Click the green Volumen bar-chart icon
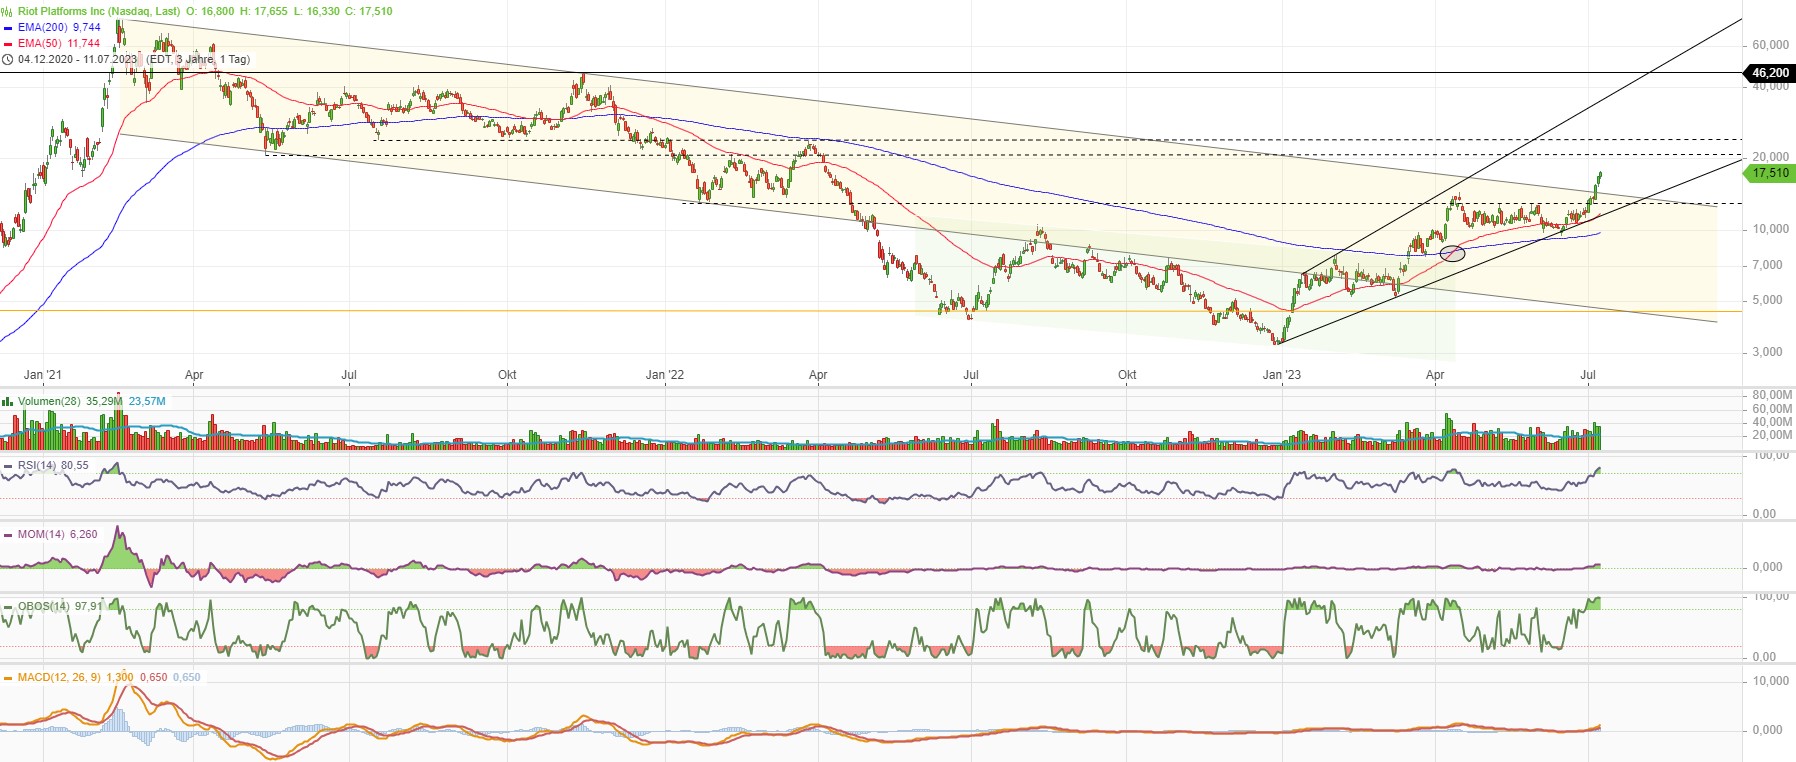 point(8,402)
